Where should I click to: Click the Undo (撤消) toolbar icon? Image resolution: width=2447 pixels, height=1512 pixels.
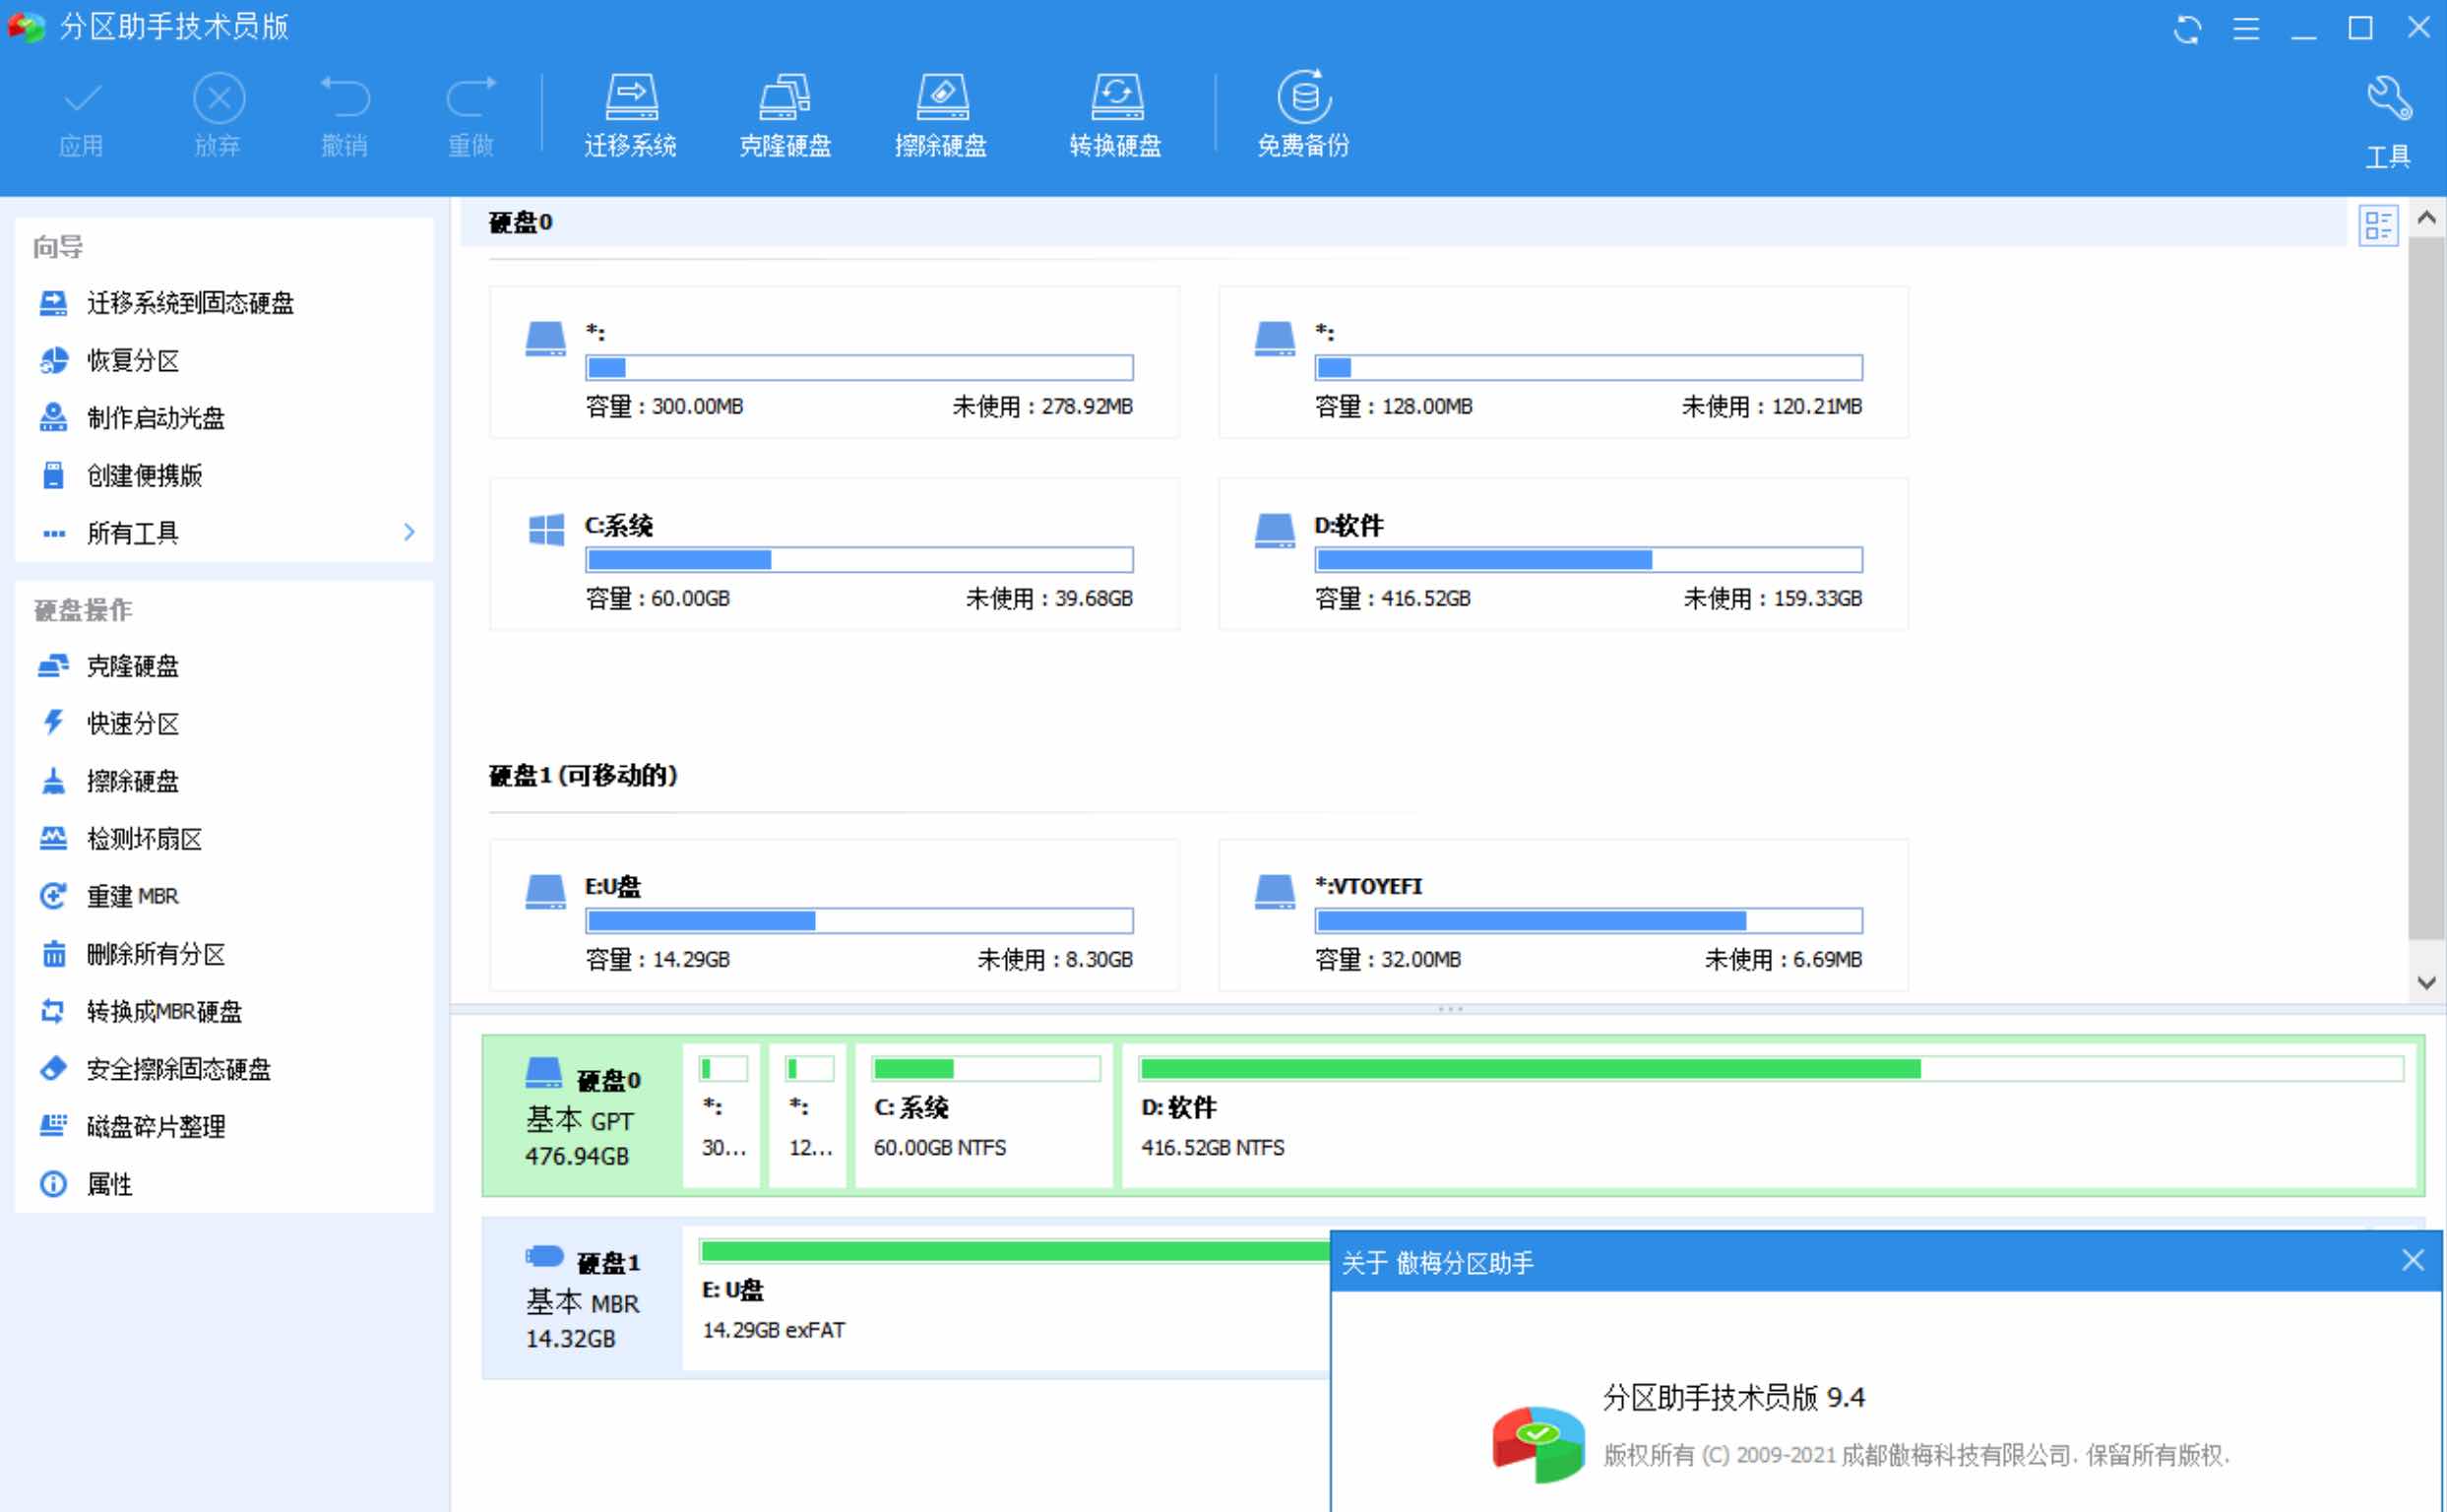[345, 115]
